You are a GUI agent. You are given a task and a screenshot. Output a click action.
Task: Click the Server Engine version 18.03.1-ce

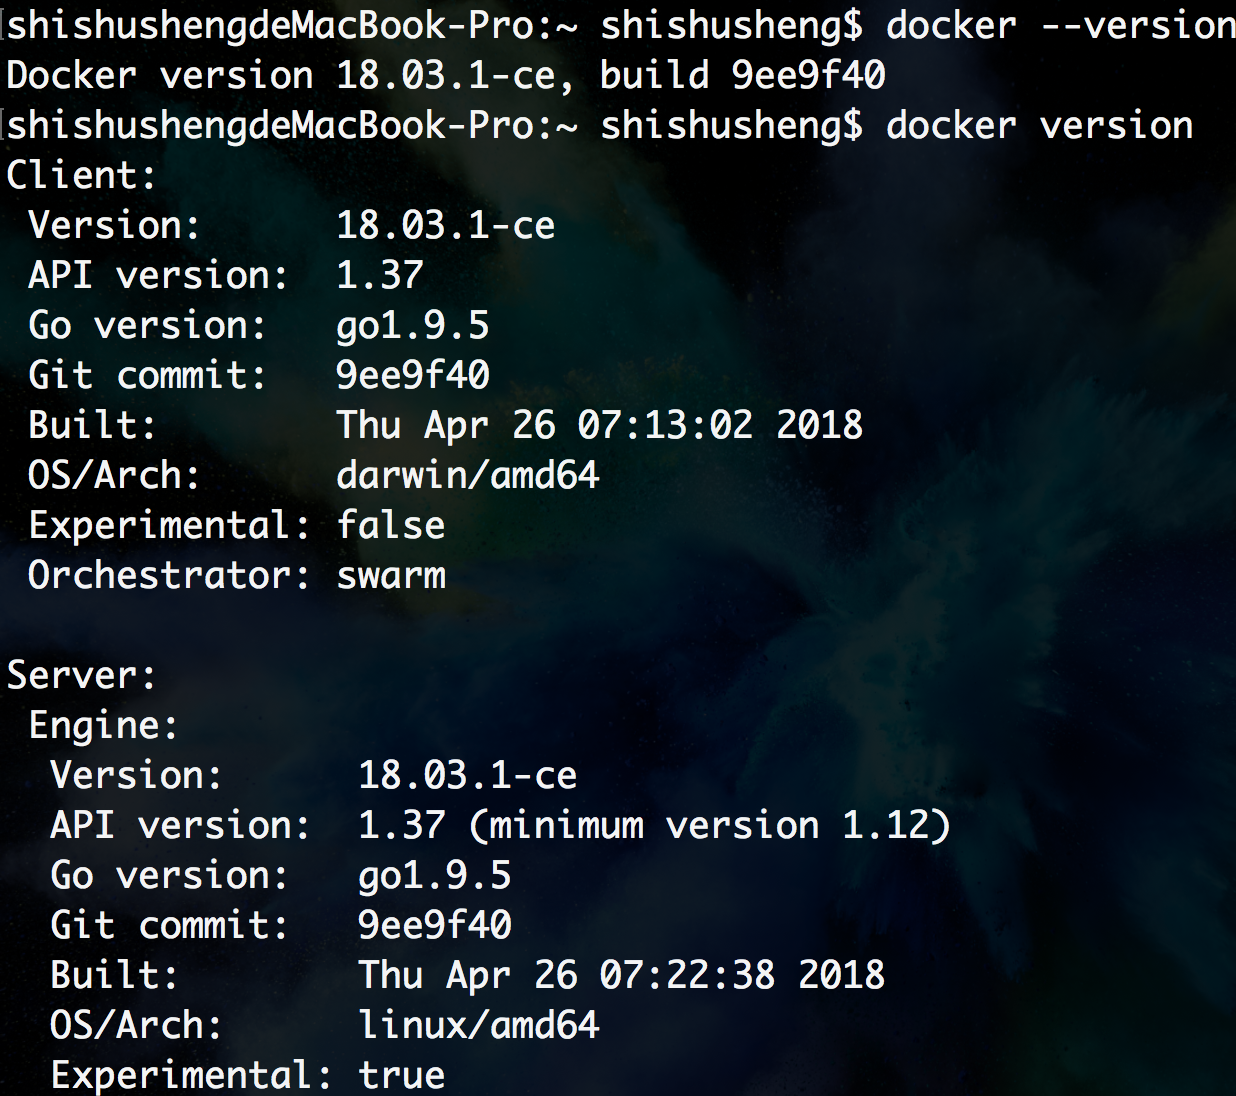(467, 775)
